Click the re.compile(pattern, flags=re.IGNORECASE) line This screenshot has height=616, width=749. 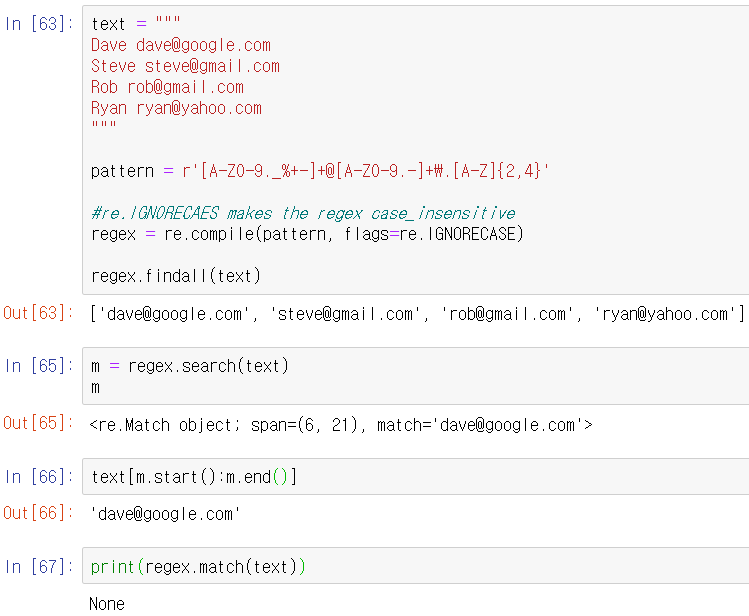307,234
